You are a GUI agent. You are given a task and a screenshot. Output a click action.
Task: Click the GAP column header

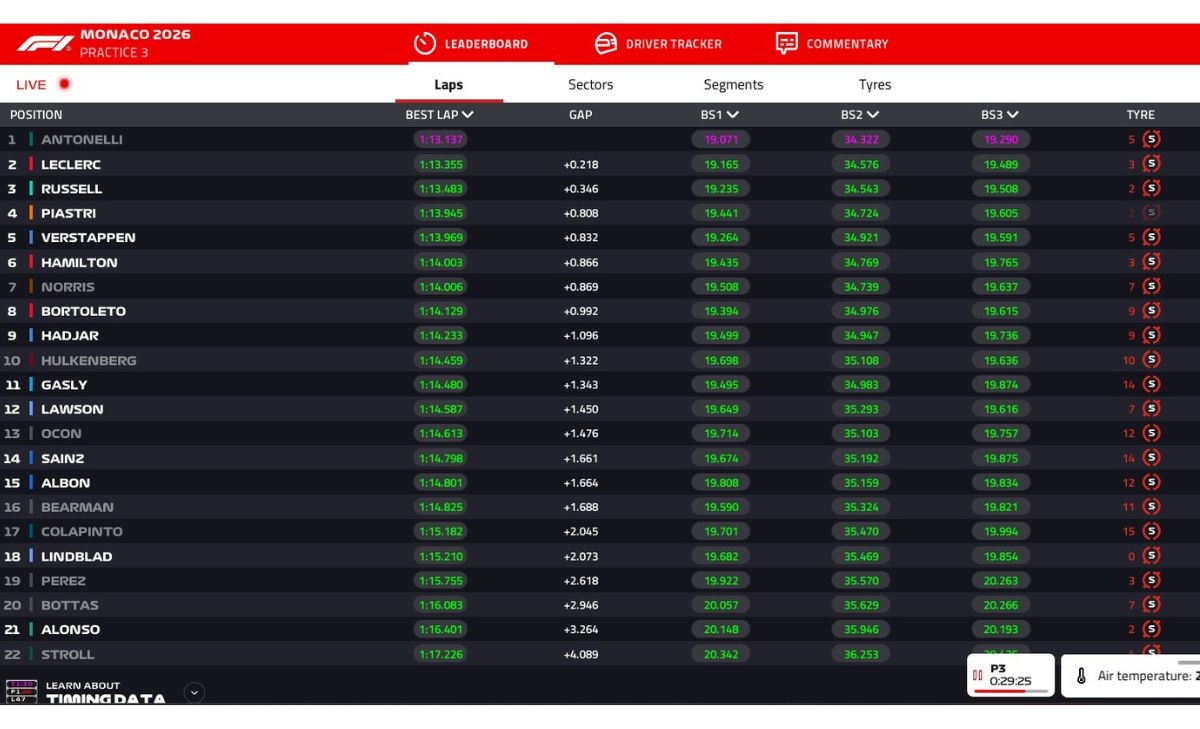[x=581, y=115]
